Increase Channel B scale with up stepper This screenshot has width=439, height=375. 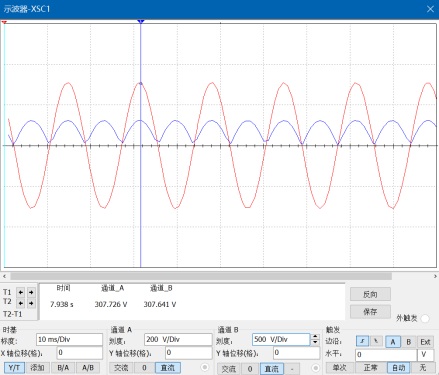tap(315, 337)
